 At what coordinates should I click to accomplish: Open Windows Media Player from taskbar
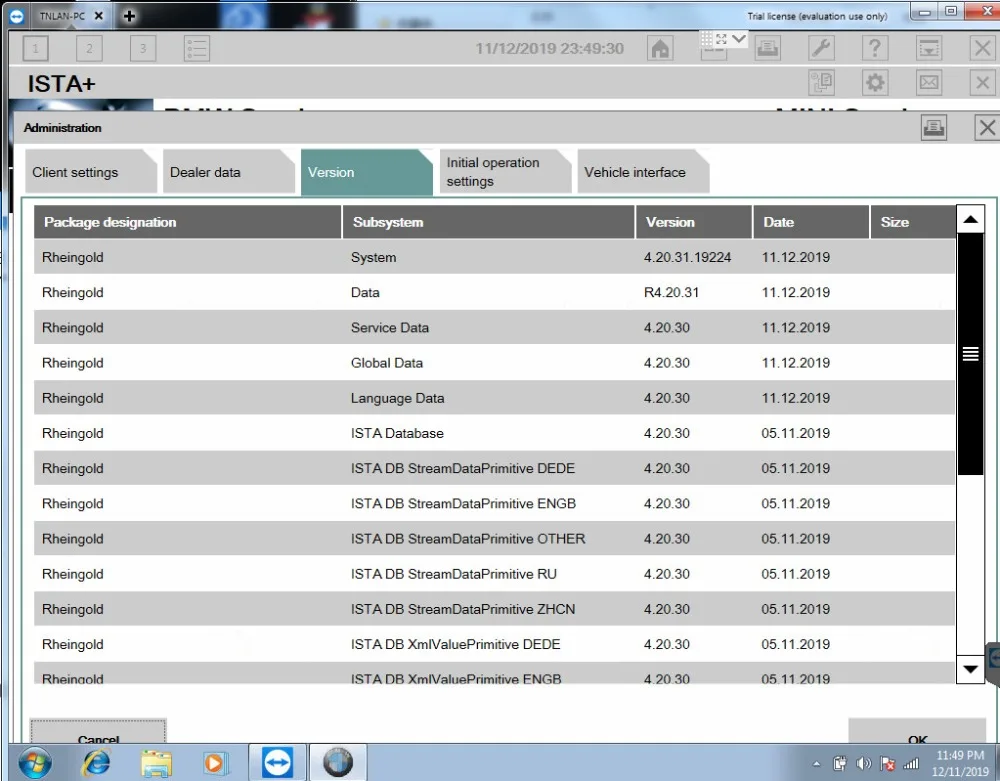click(216, 763)
